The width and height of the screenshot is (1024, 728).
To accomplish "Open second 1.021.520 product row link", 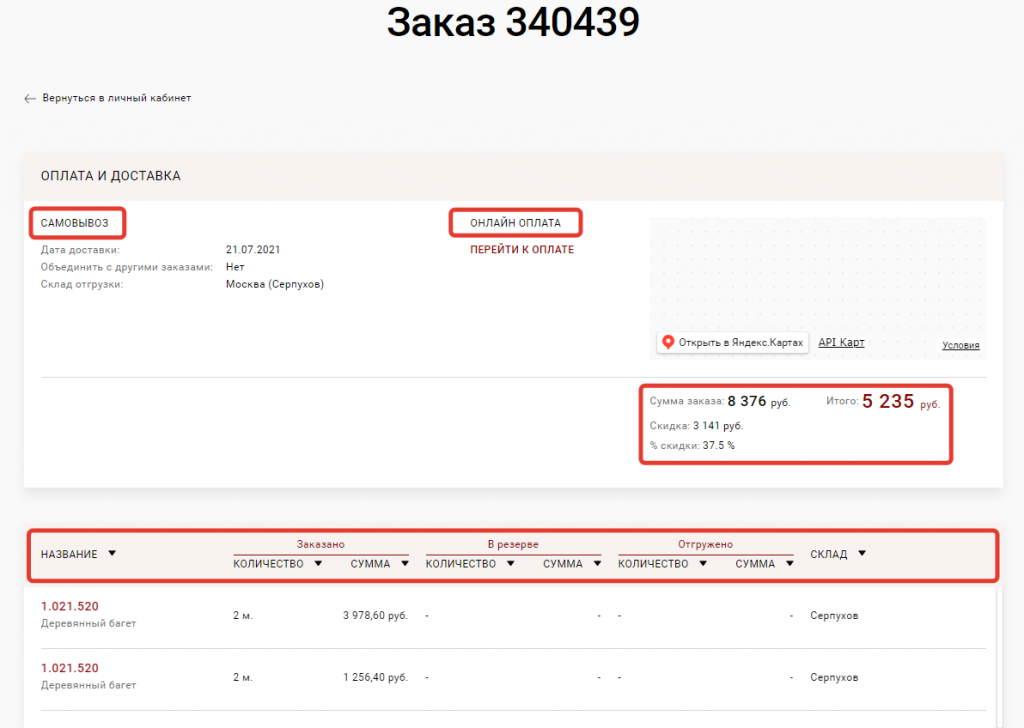I will 70,668.
